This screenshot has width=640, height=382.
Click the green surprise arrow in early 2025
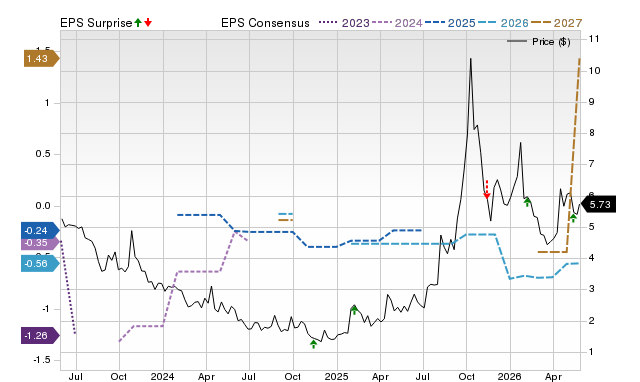point(354,310)
